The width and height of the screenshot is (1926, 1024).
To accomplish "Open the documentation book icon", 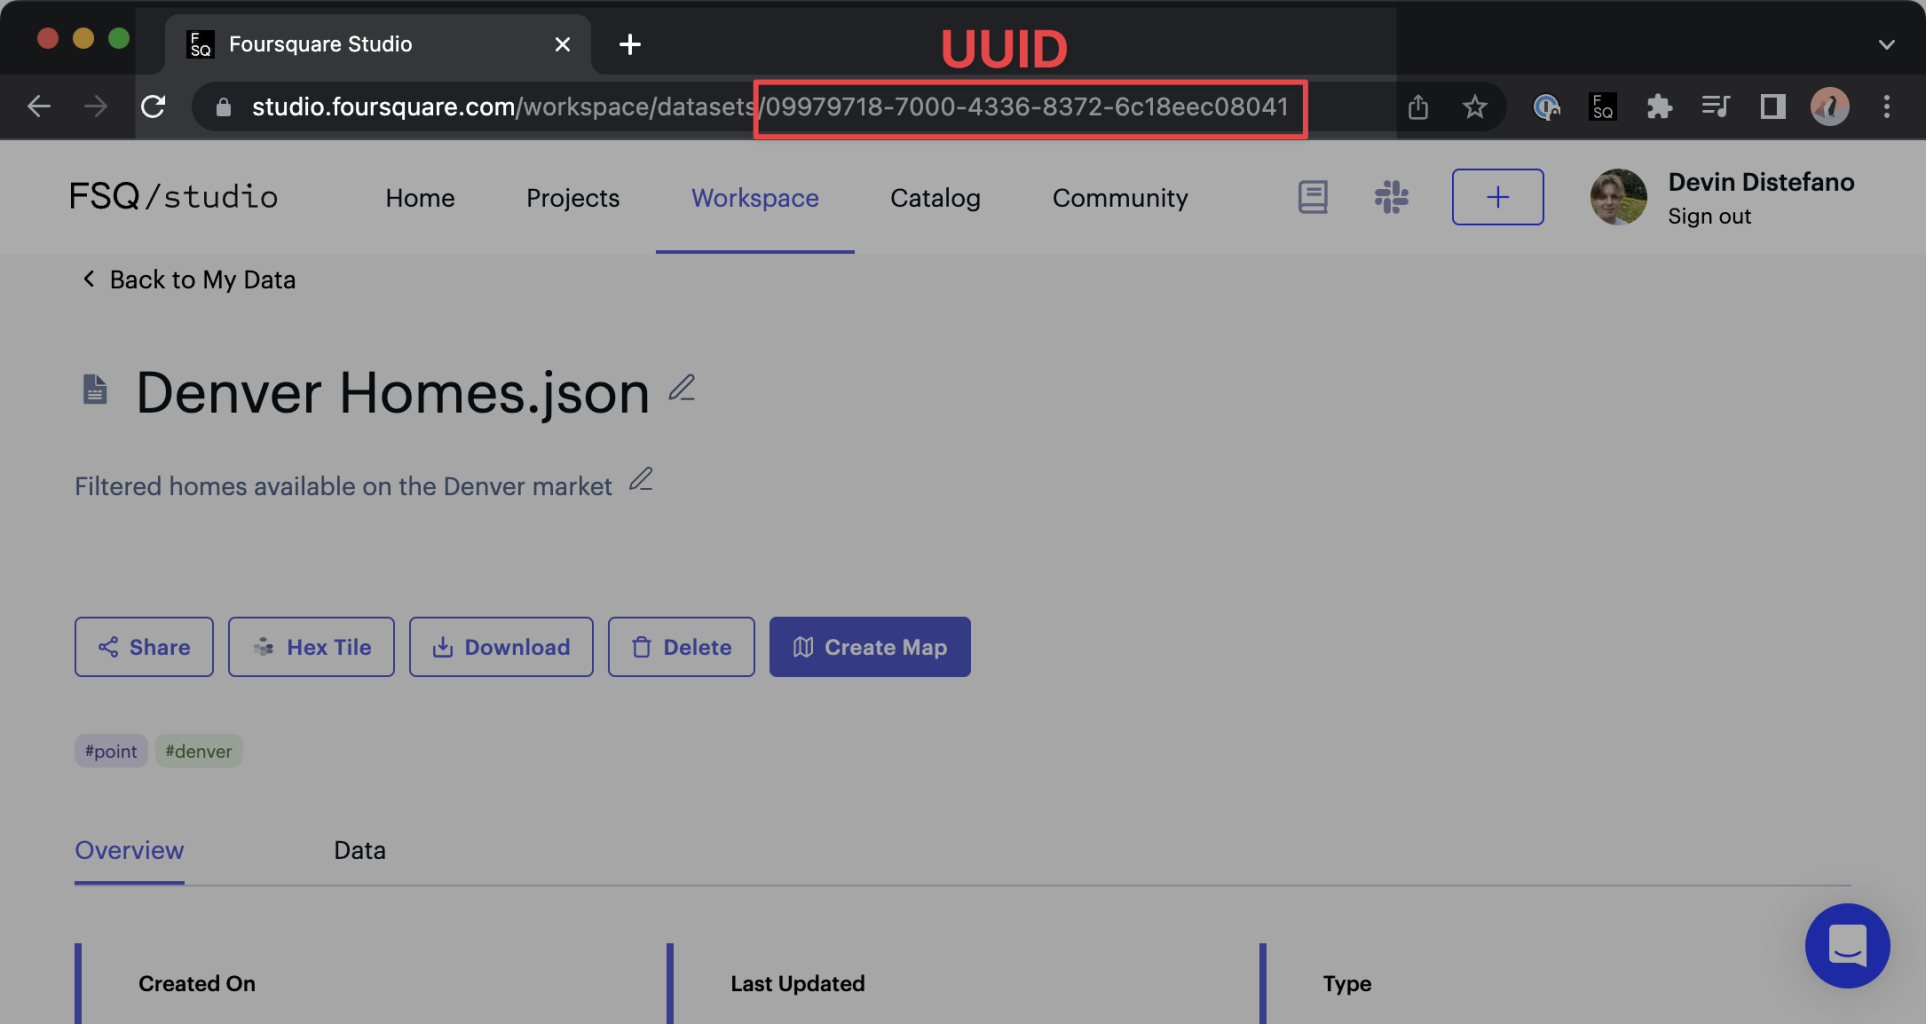I will (1313, 197).
